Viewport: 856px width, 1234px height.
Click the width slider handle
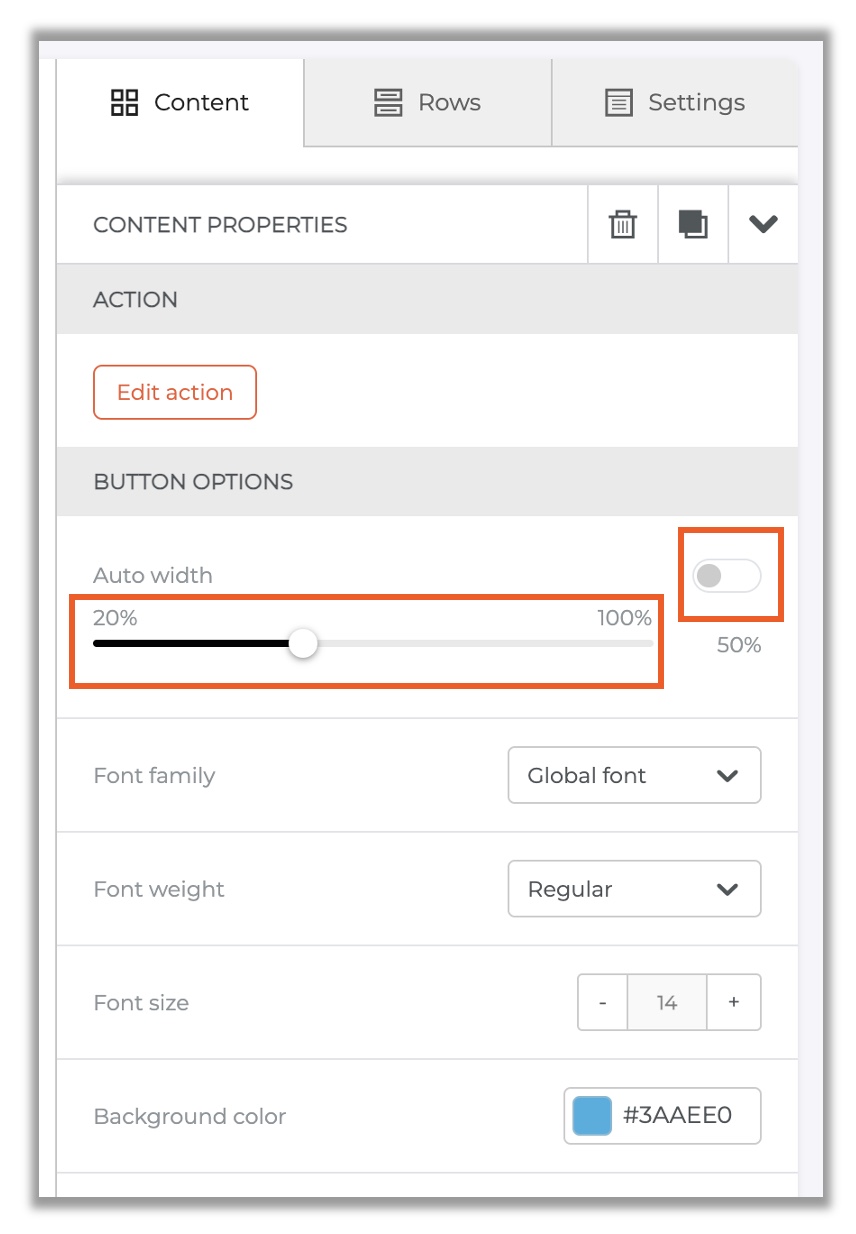tap(303, 644)
